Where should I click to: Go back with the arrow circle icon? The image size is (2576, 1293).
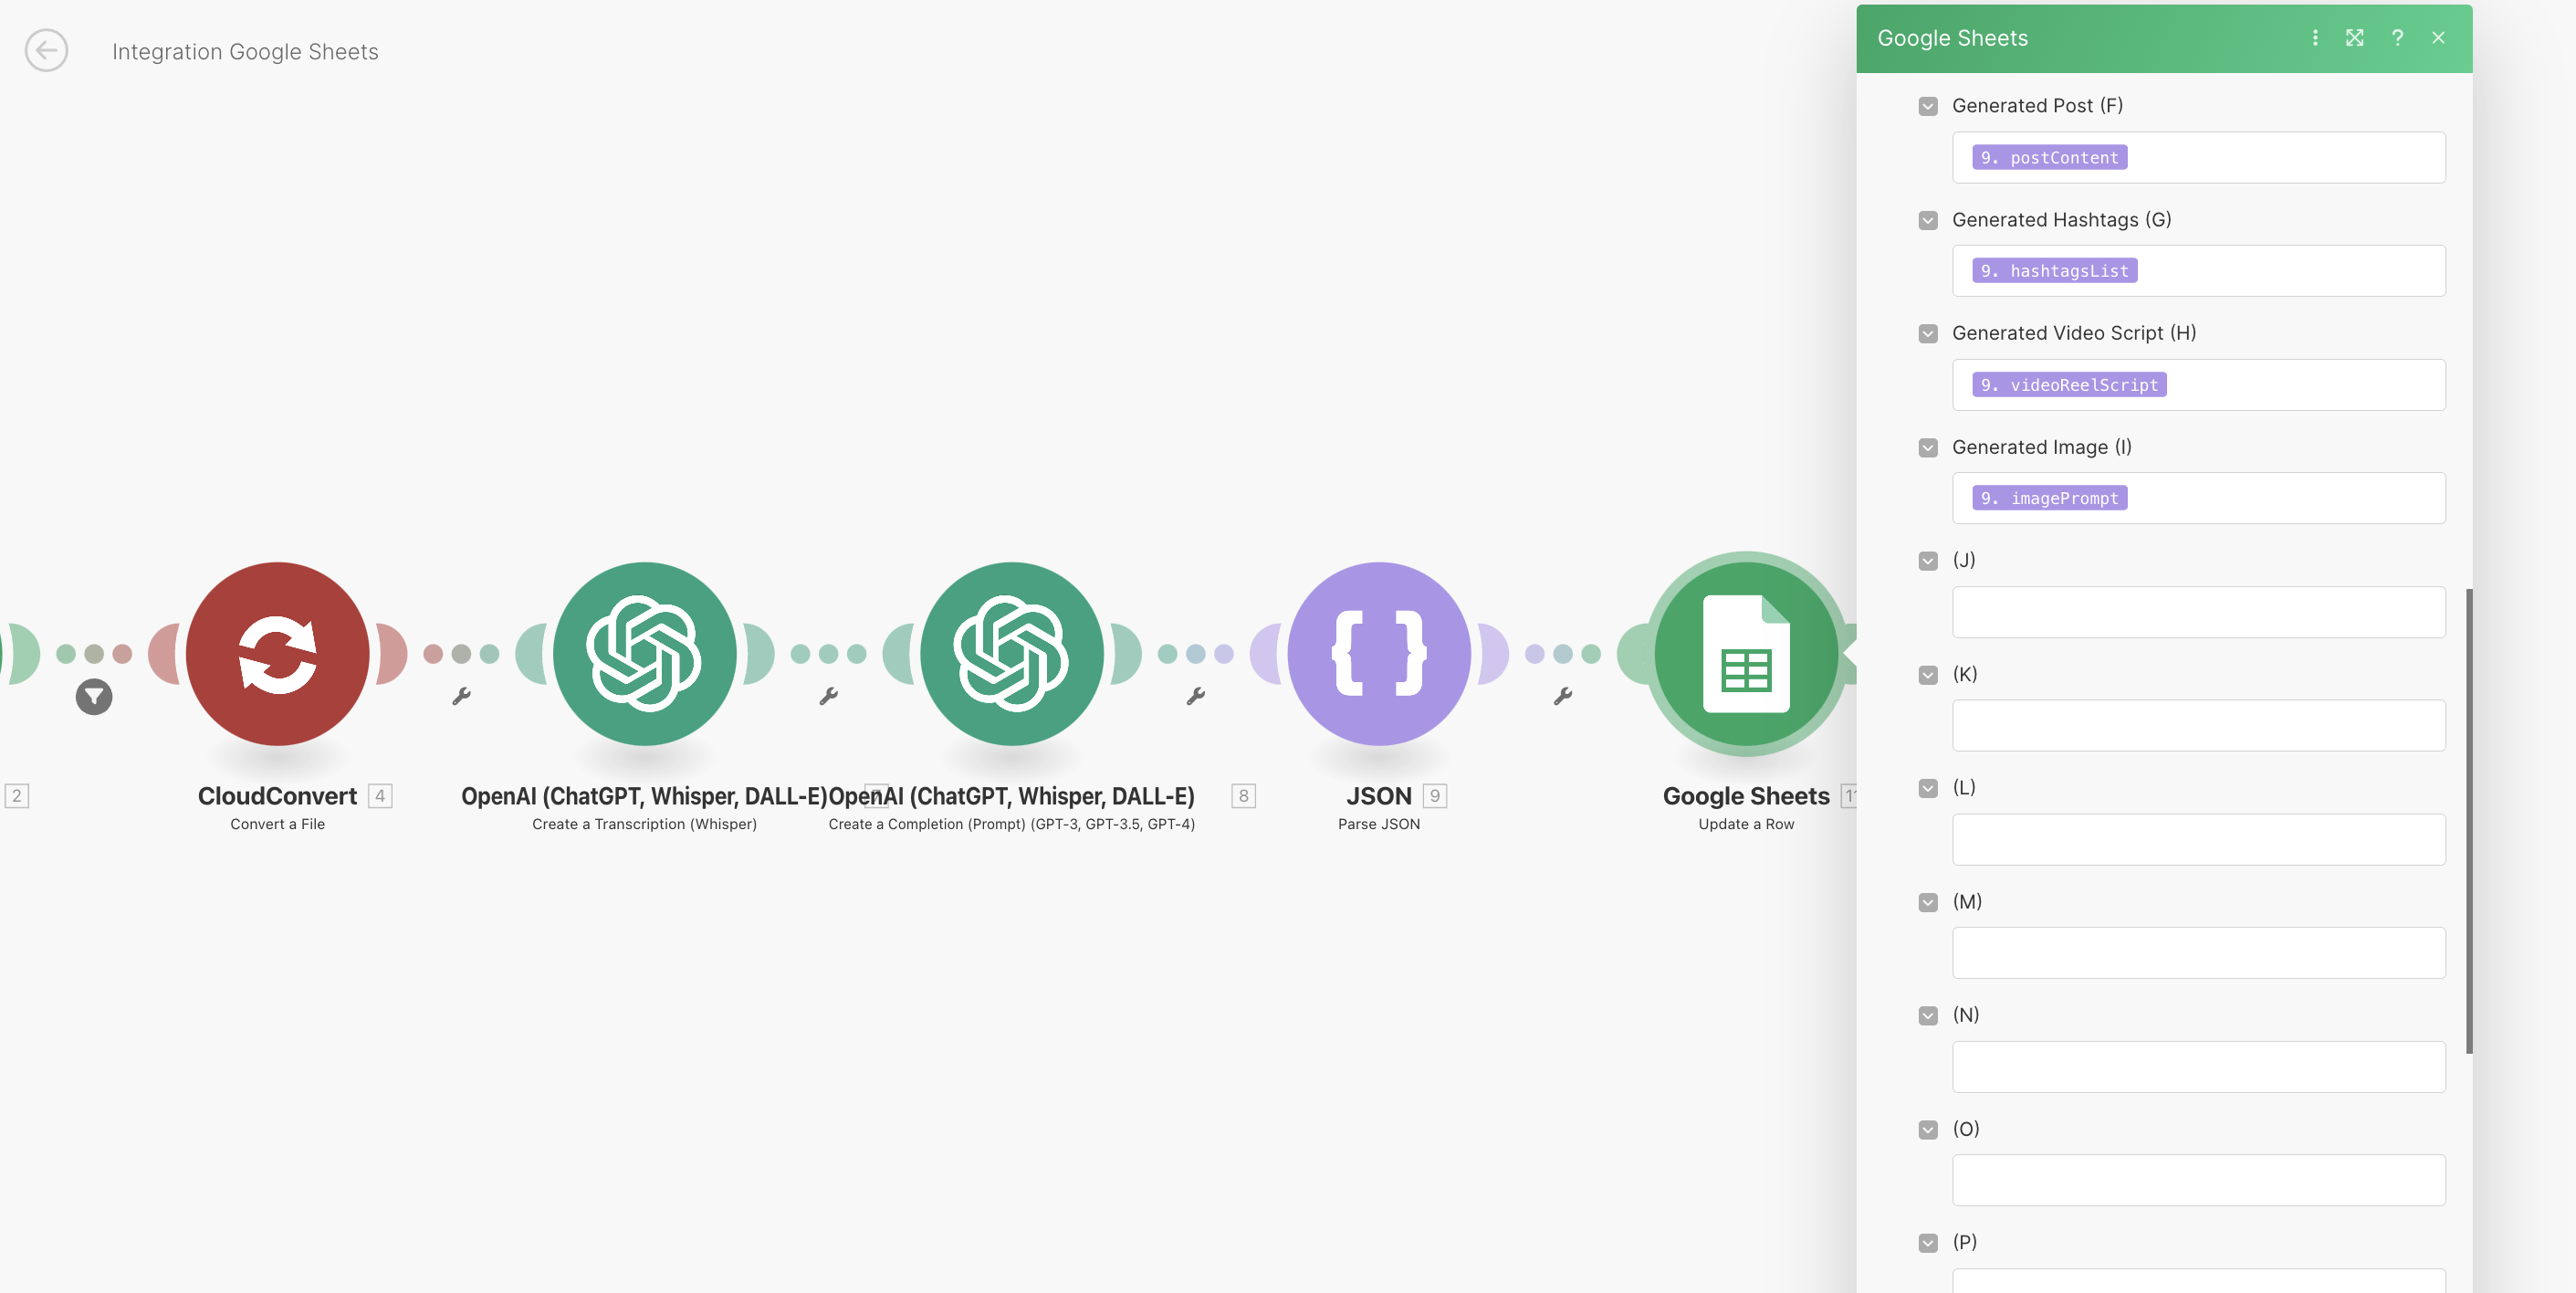(46, 51)
